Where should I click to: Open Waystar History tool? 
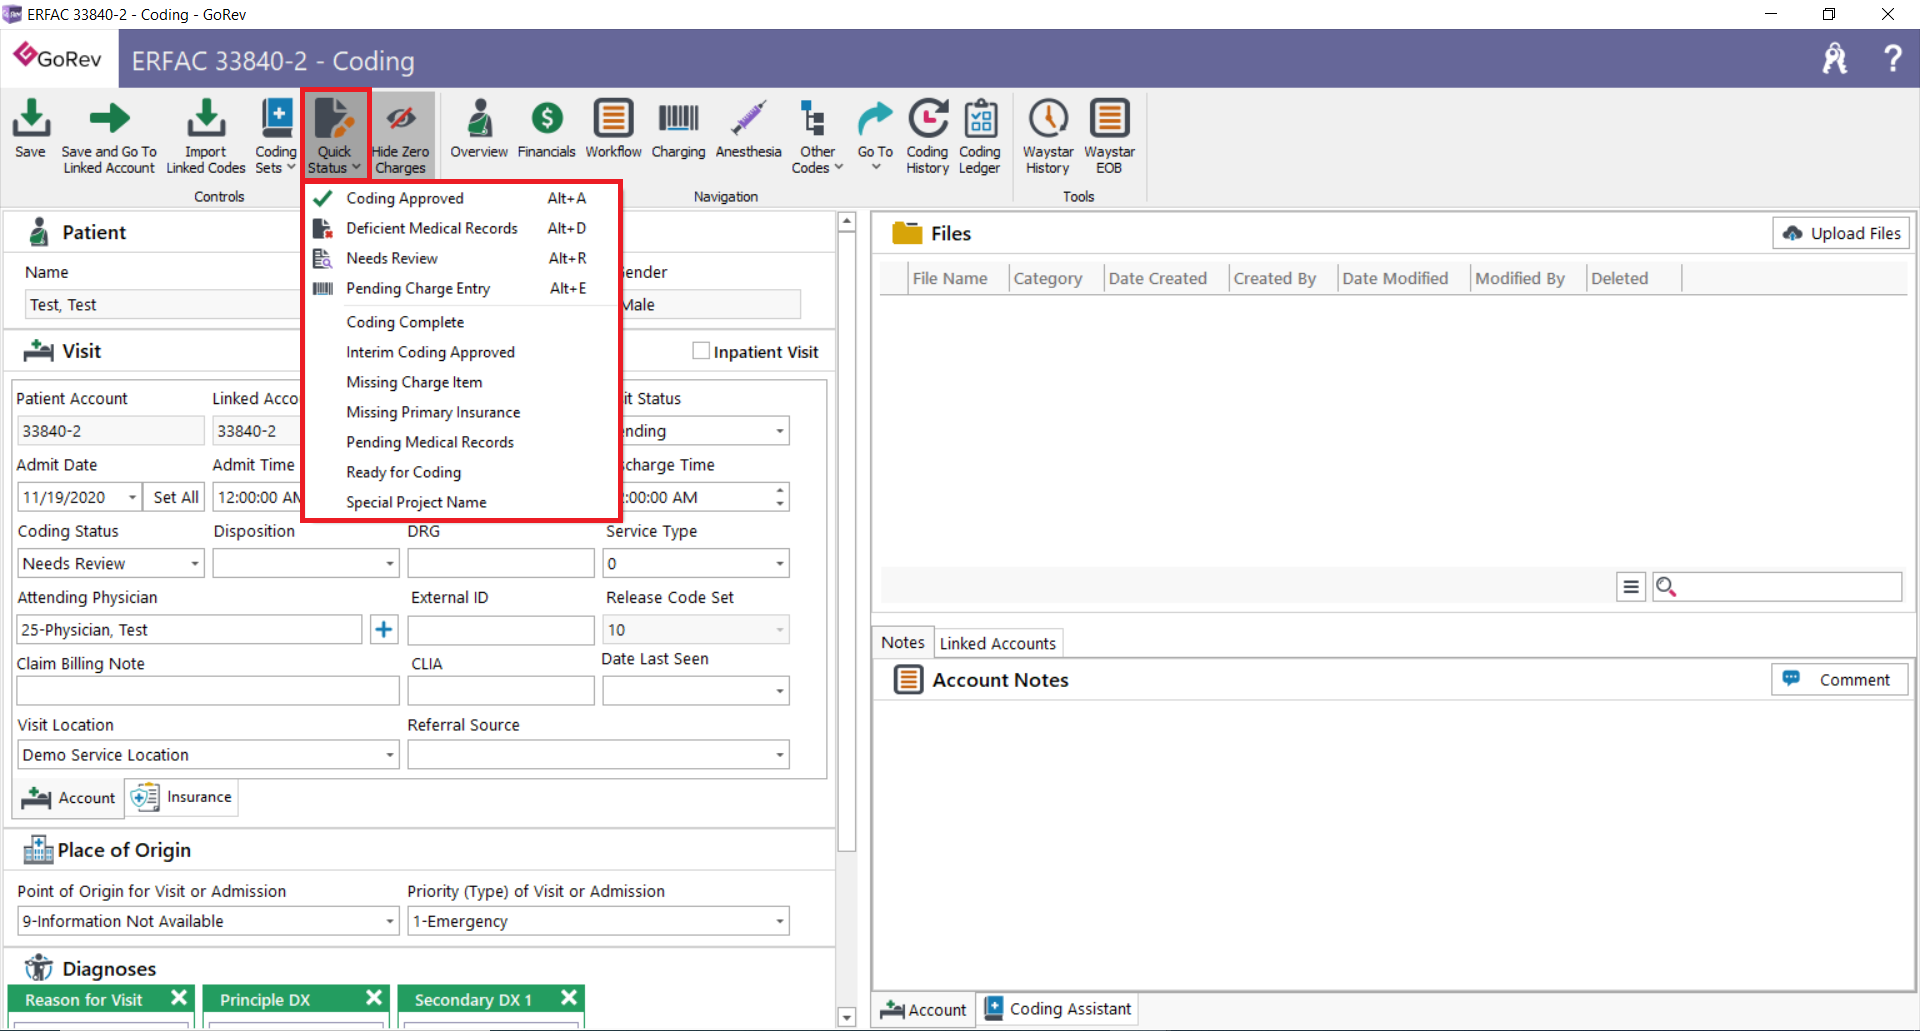click(1048, 137)
